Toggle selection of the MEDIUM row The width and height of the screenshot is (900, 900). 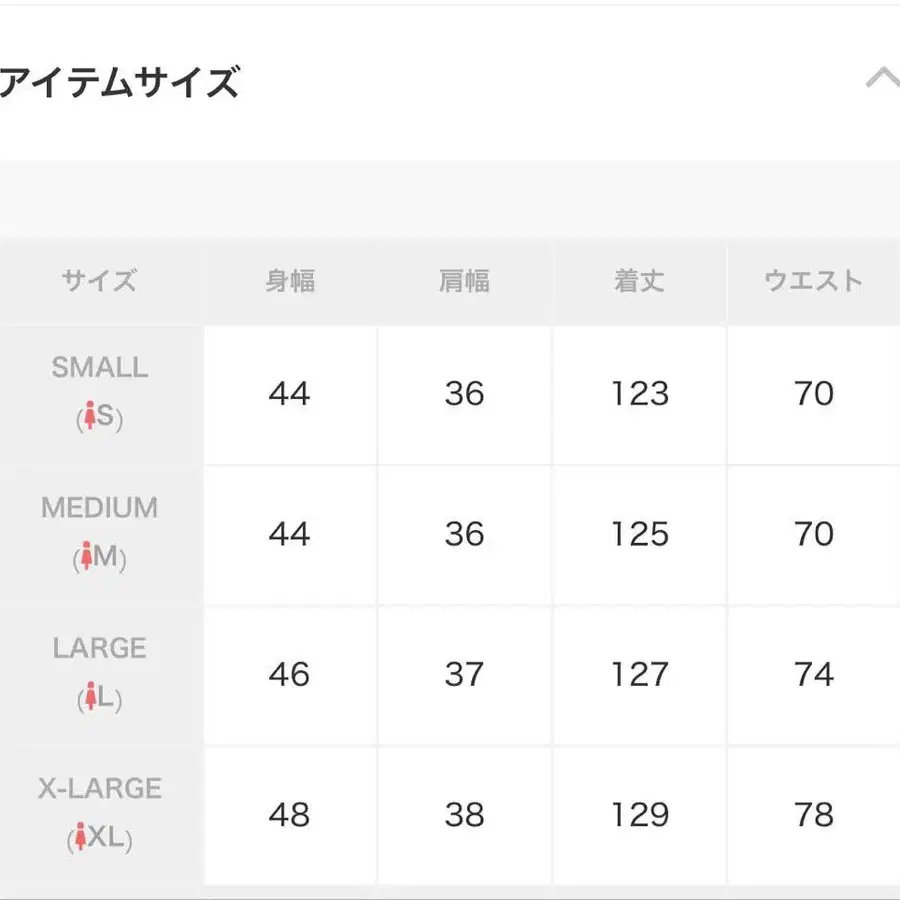point(99,534)
